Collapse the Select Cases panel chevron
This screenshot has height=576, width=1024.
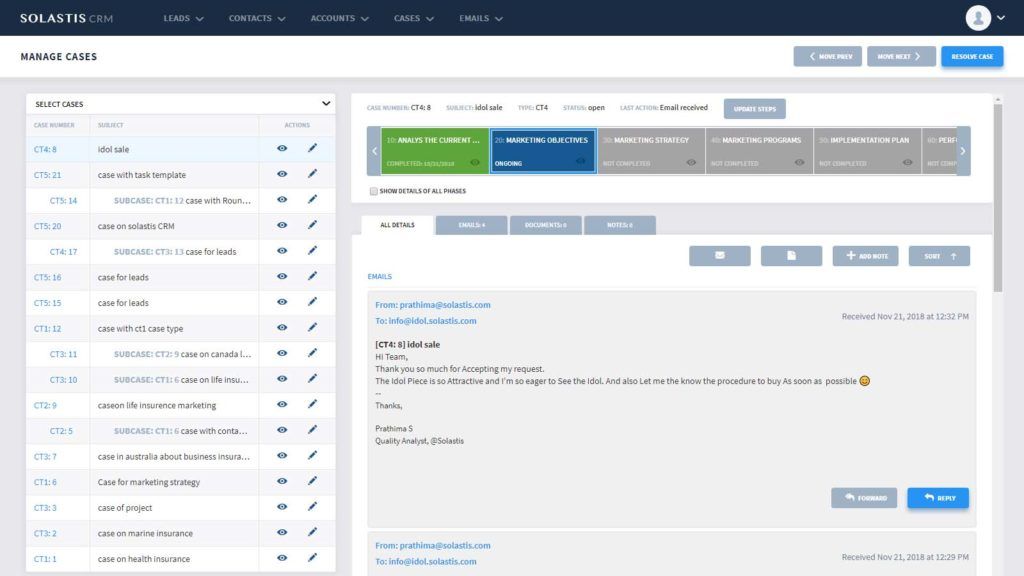pyautogui.click(x=326, y=104)
